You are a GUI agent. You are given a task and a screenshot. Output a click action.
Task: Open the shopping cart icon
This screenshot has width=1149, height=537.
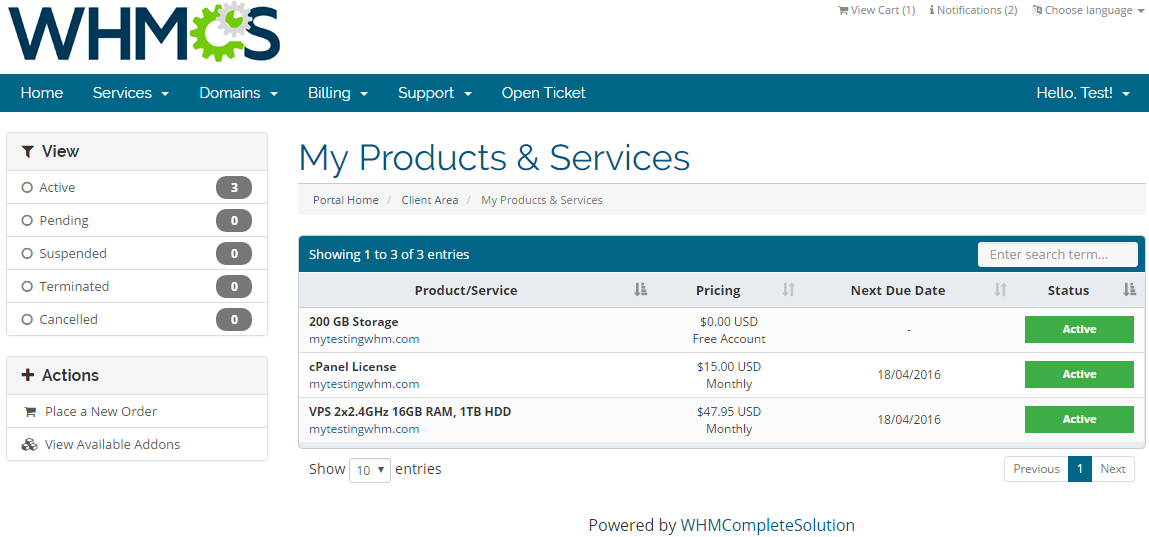pos(843,10)
